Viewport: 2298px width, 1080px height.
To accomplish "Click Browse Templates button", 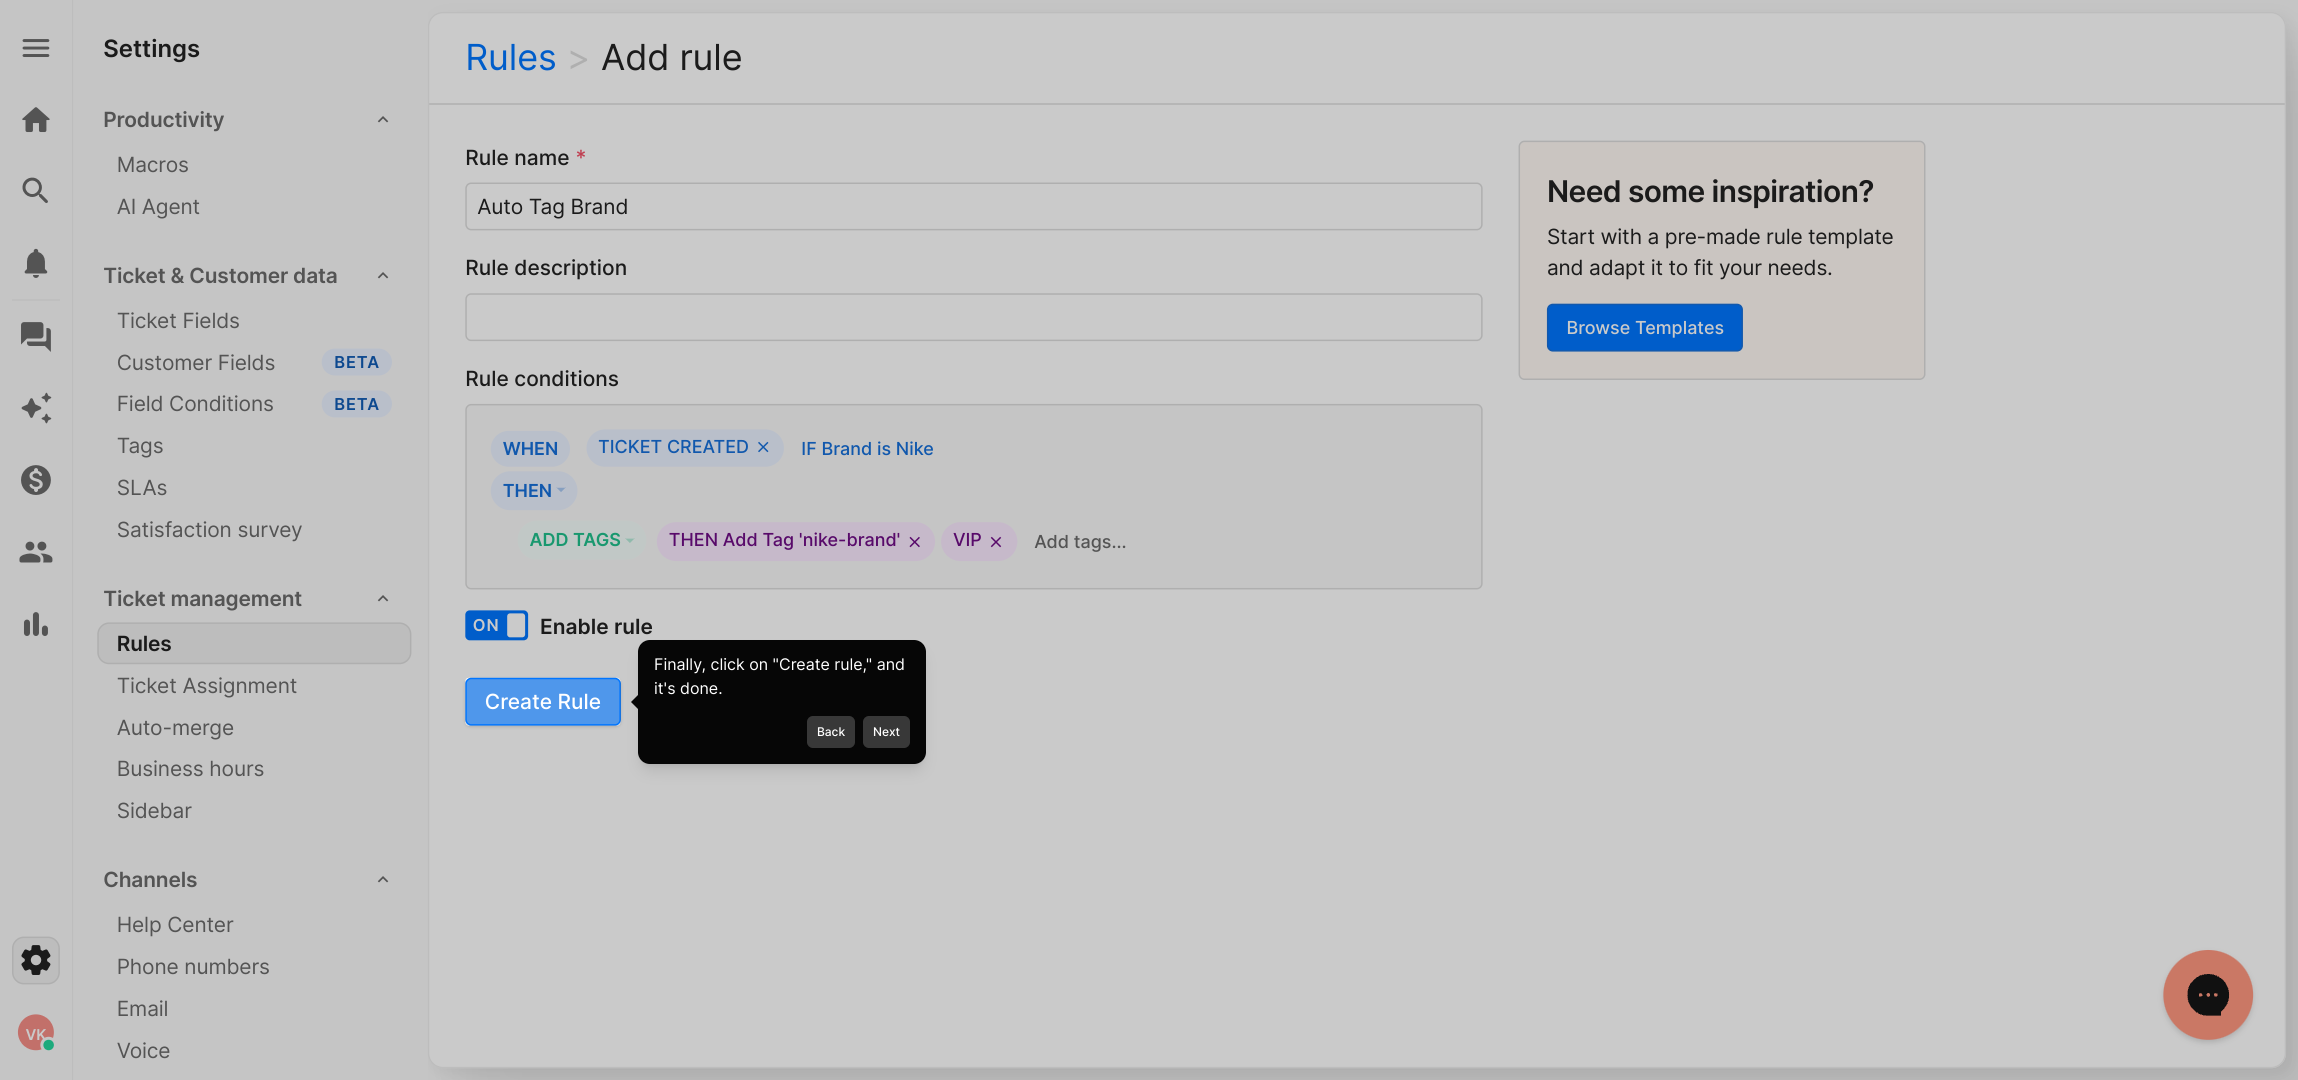I will [x=1645, y=328].
